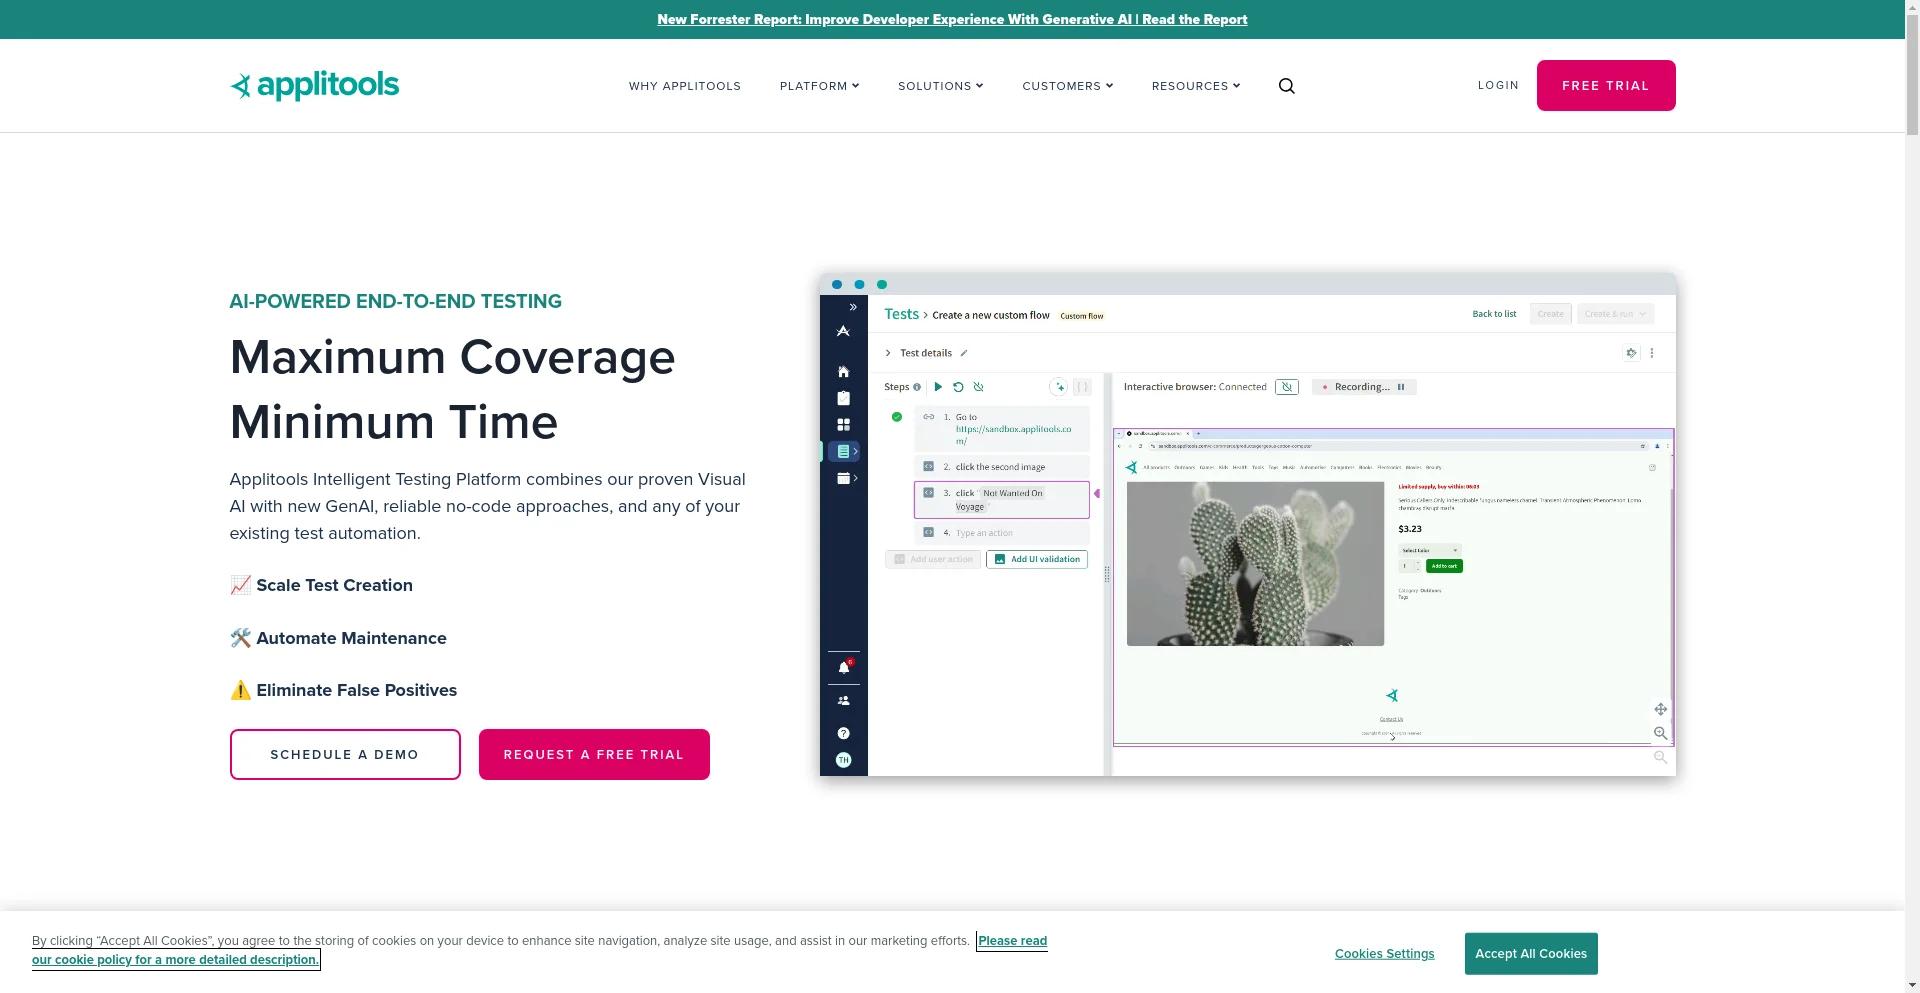1920x993 pixels.
Task: Click the TH user avatar in the sidebar
Action: click(x=843, y=760)
